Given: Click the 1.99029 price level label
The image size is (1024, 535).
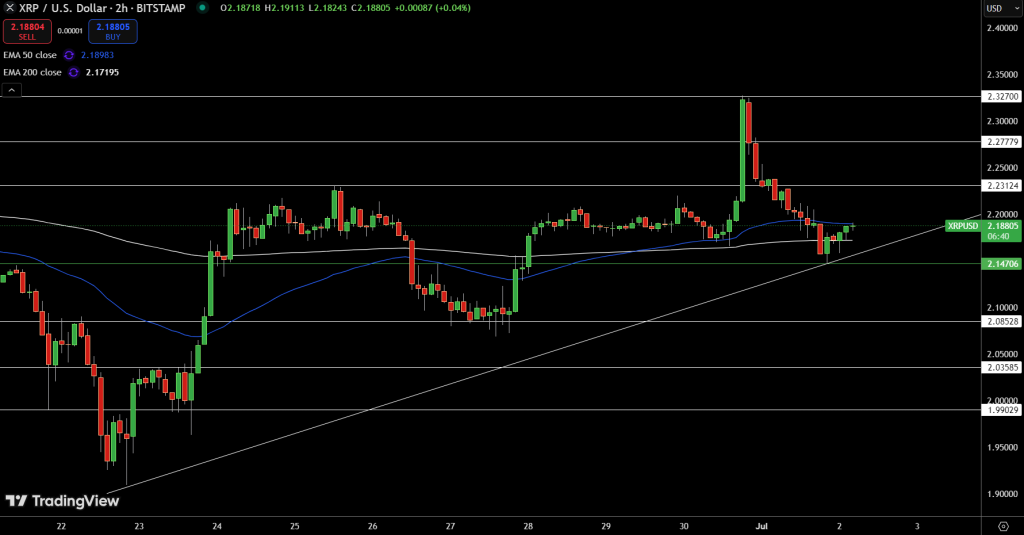Looking at the screenshot, I should point(1001,410).
